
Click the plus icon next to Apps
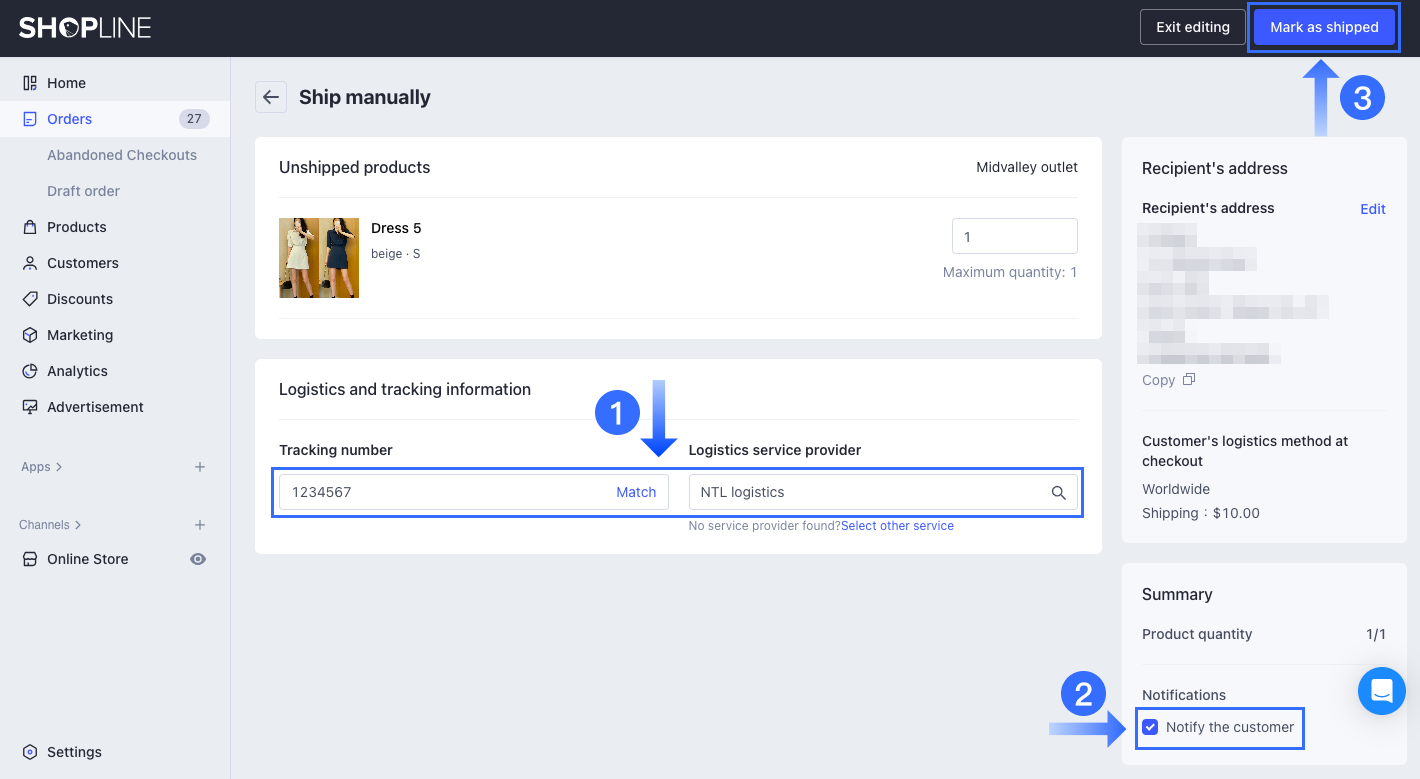coord(200,467)
